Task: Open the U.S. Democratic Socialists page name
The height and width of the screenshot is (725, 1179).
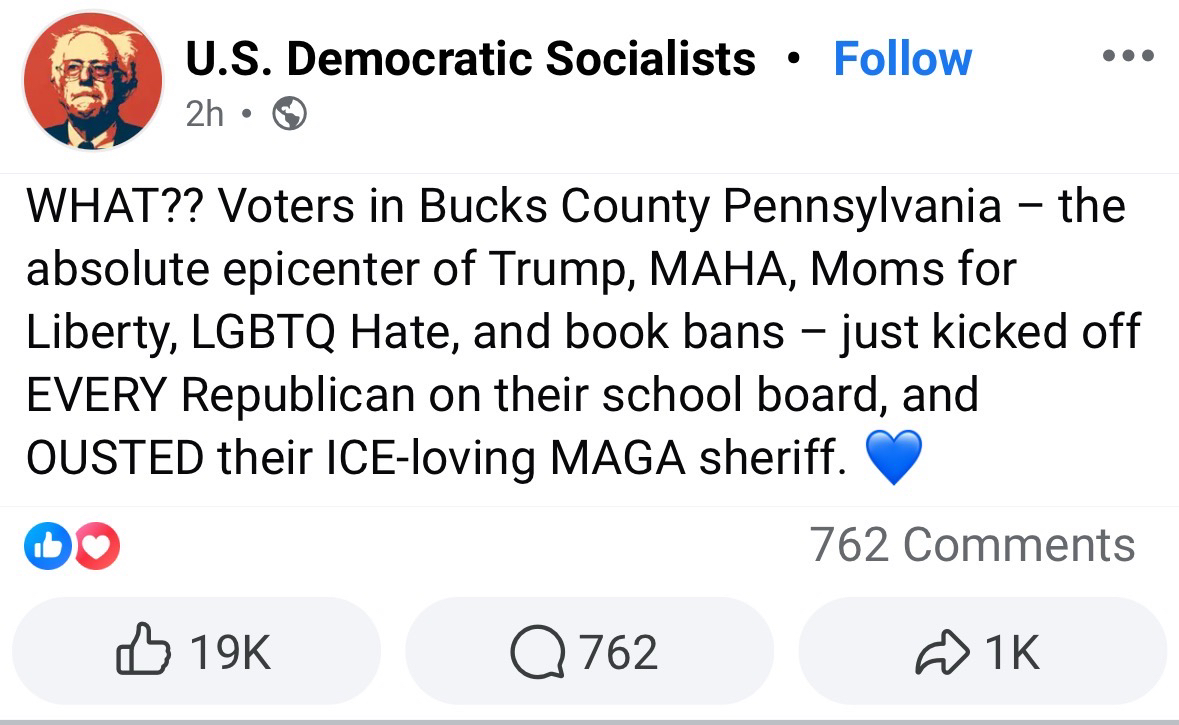Action: pos(470,59)
